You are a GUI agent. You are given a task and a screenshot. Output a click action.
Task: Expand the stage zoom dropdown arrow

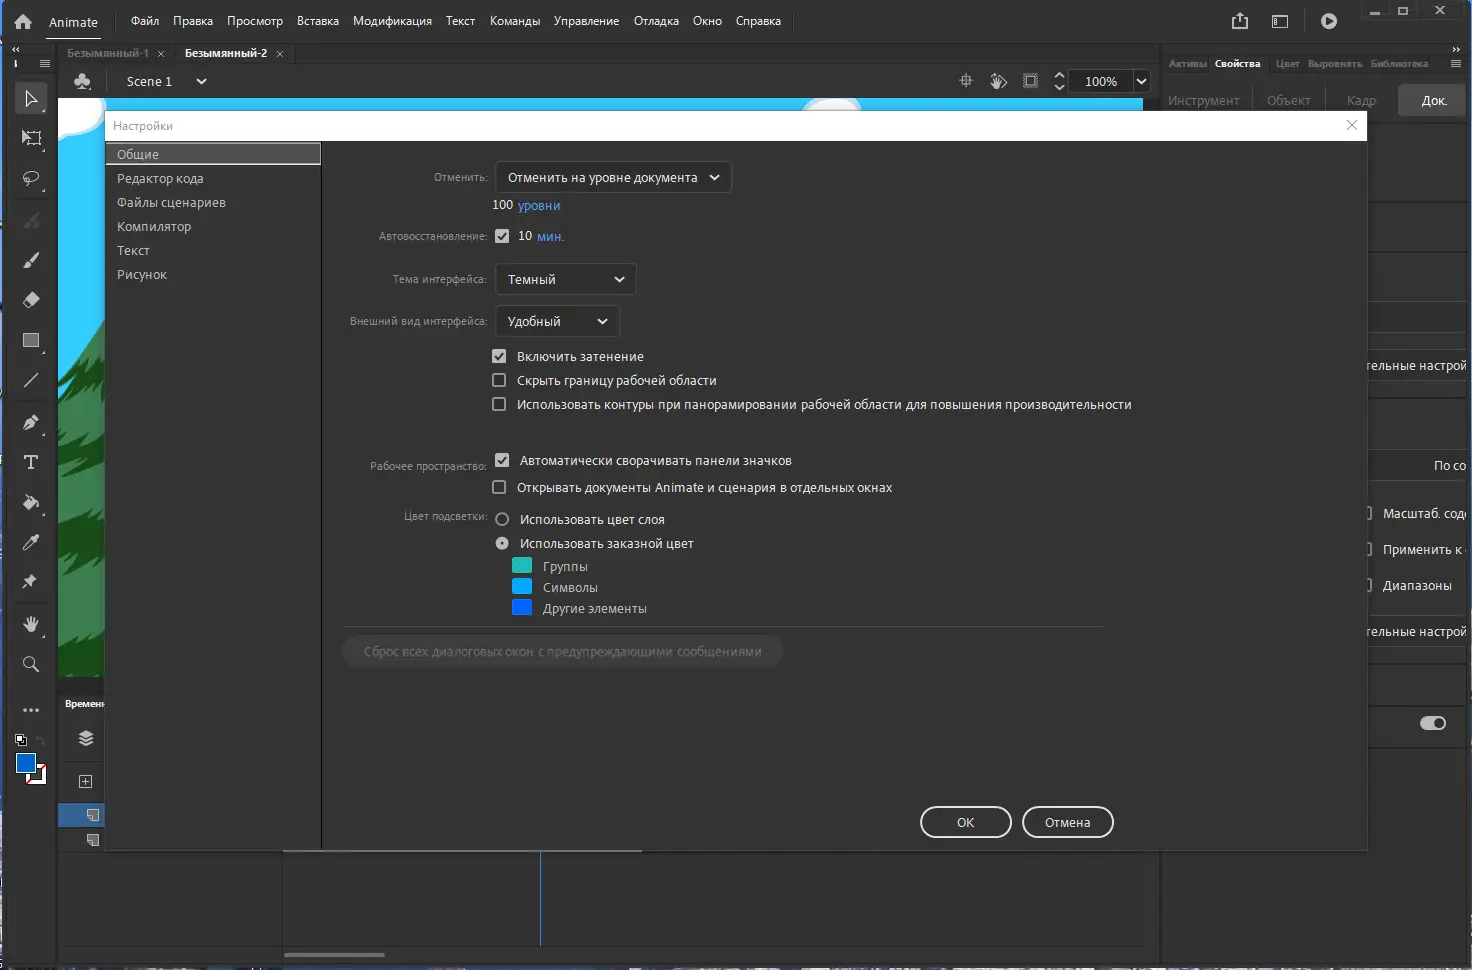click(x=1141, y=81)
